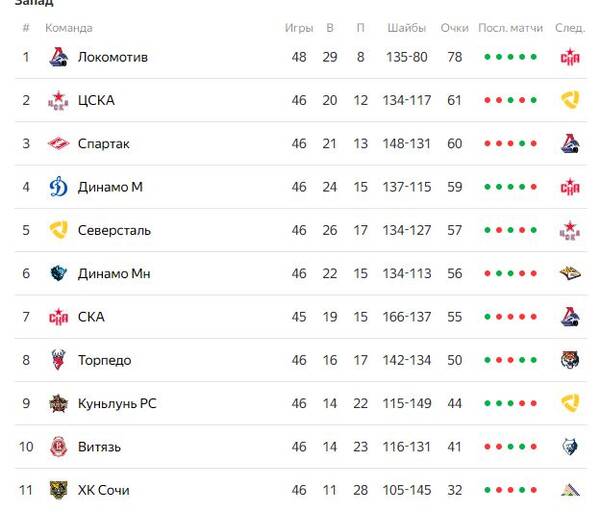This screenshot has height=513, width=600.
Task: Open the Локомотив team name link
Action: coord(113,57)
